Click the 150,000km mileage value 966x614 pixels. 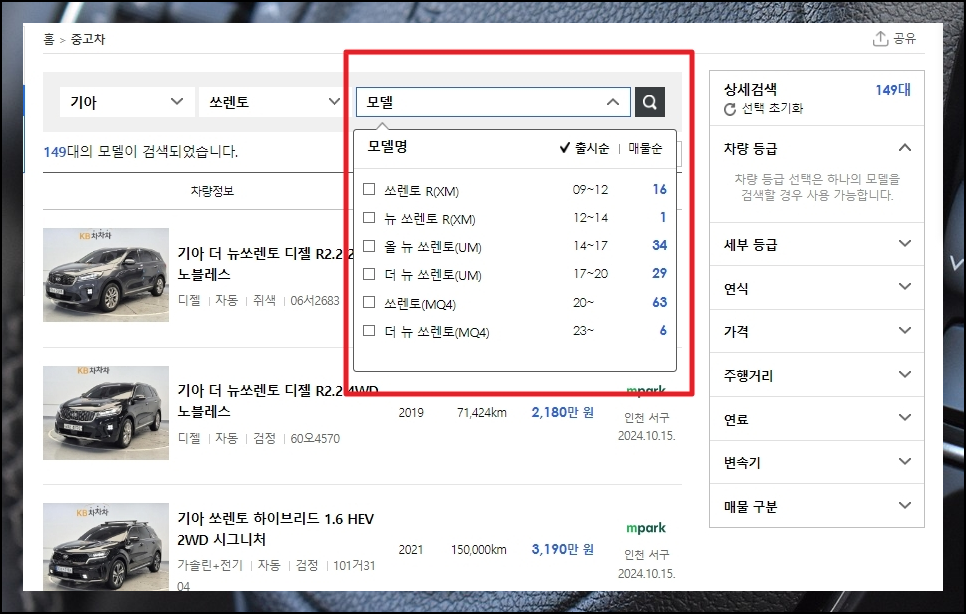(479, 549)
